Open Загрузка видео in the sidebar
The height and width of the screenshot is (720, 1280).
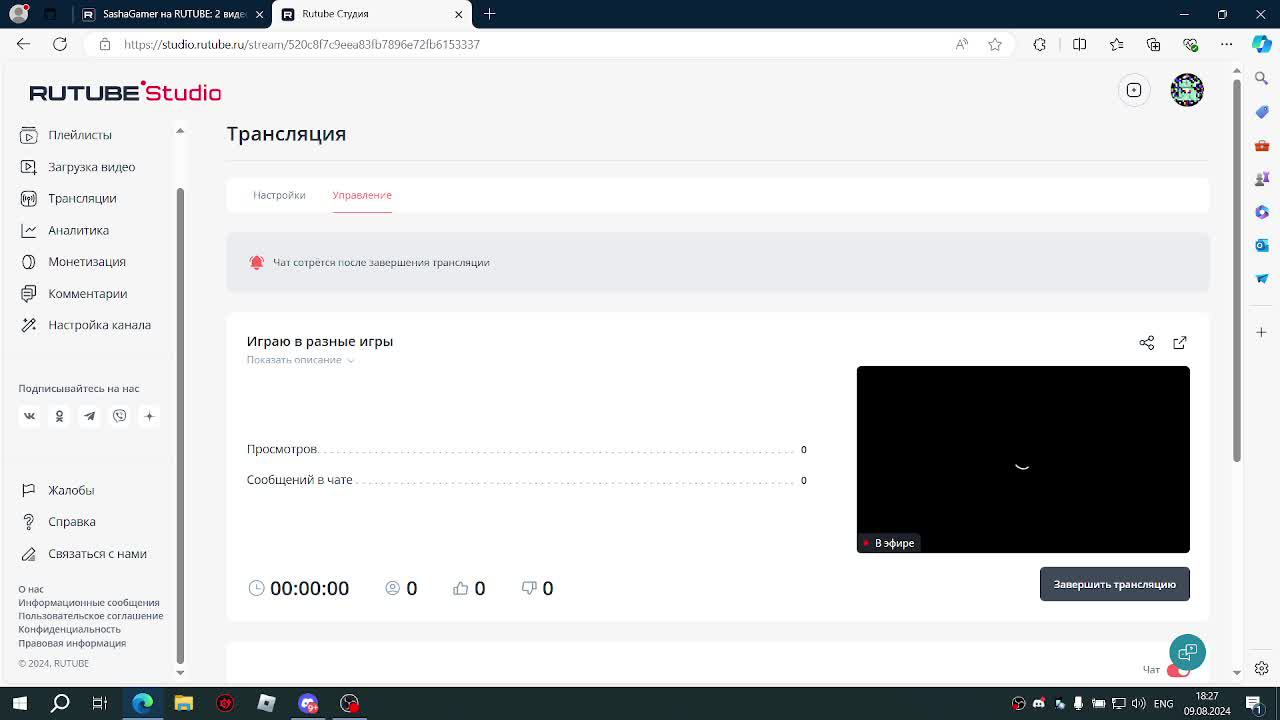[78, 167]
